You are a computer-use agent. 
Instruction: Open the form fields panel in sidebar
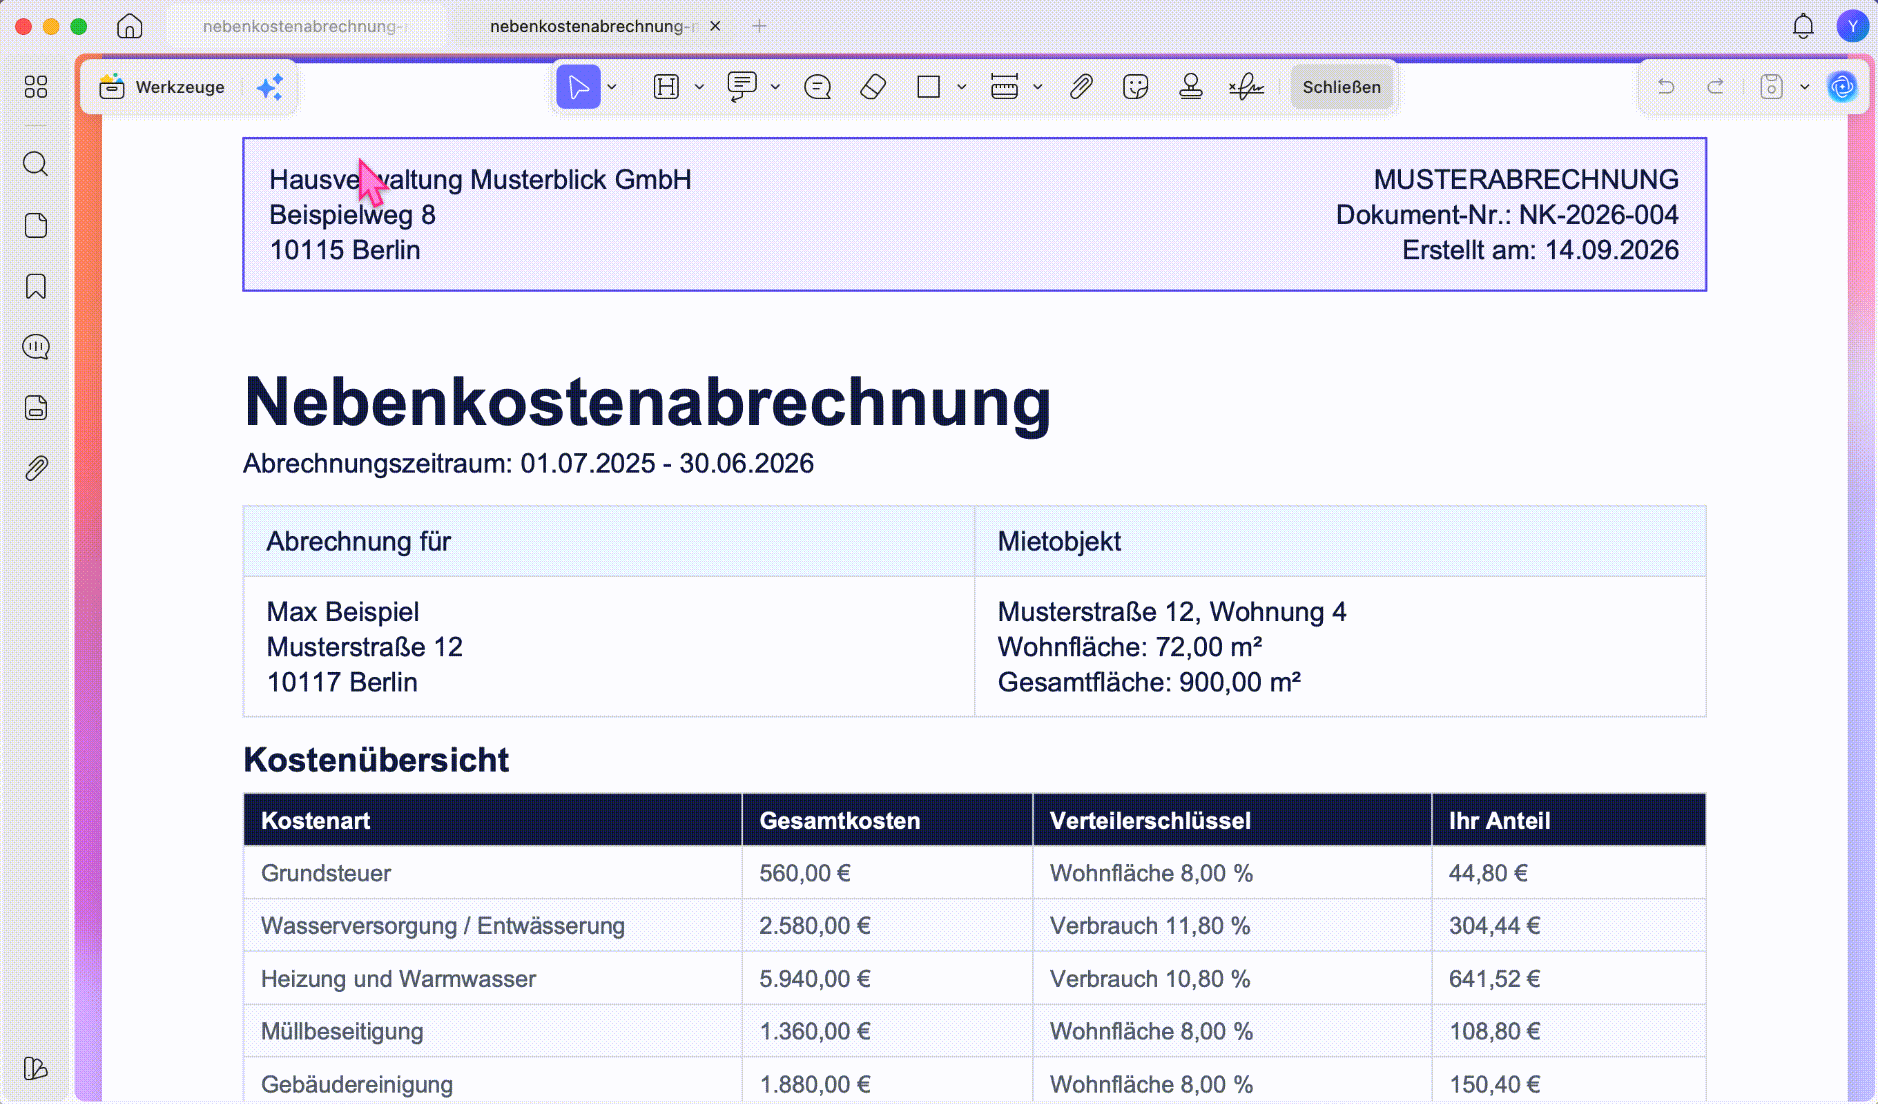(36, 408)
